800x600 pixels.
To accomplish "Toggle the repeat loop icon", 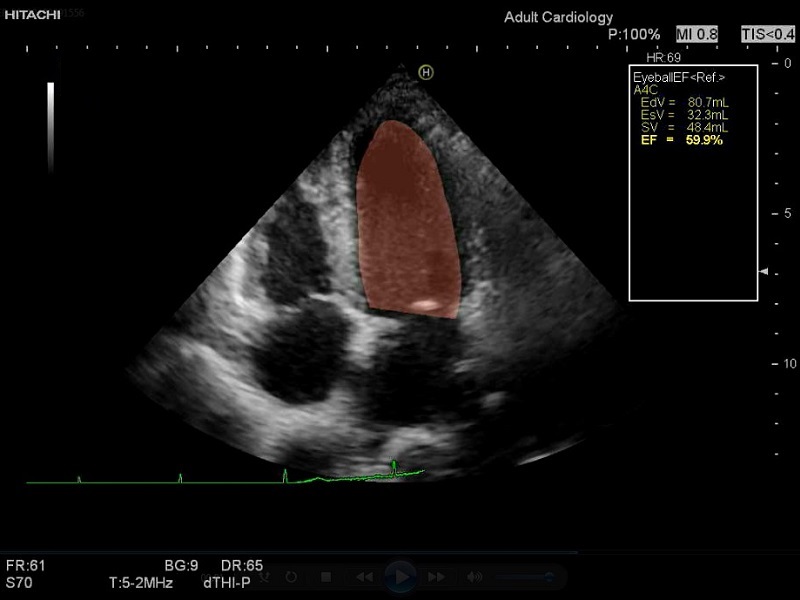I will point(291,577).
